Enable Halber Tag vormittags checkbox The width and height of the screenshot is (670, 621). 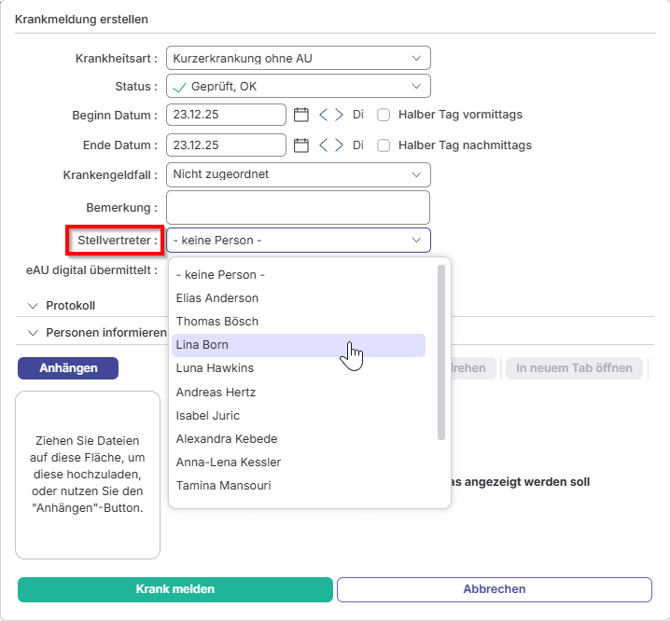tap(383, 115)
